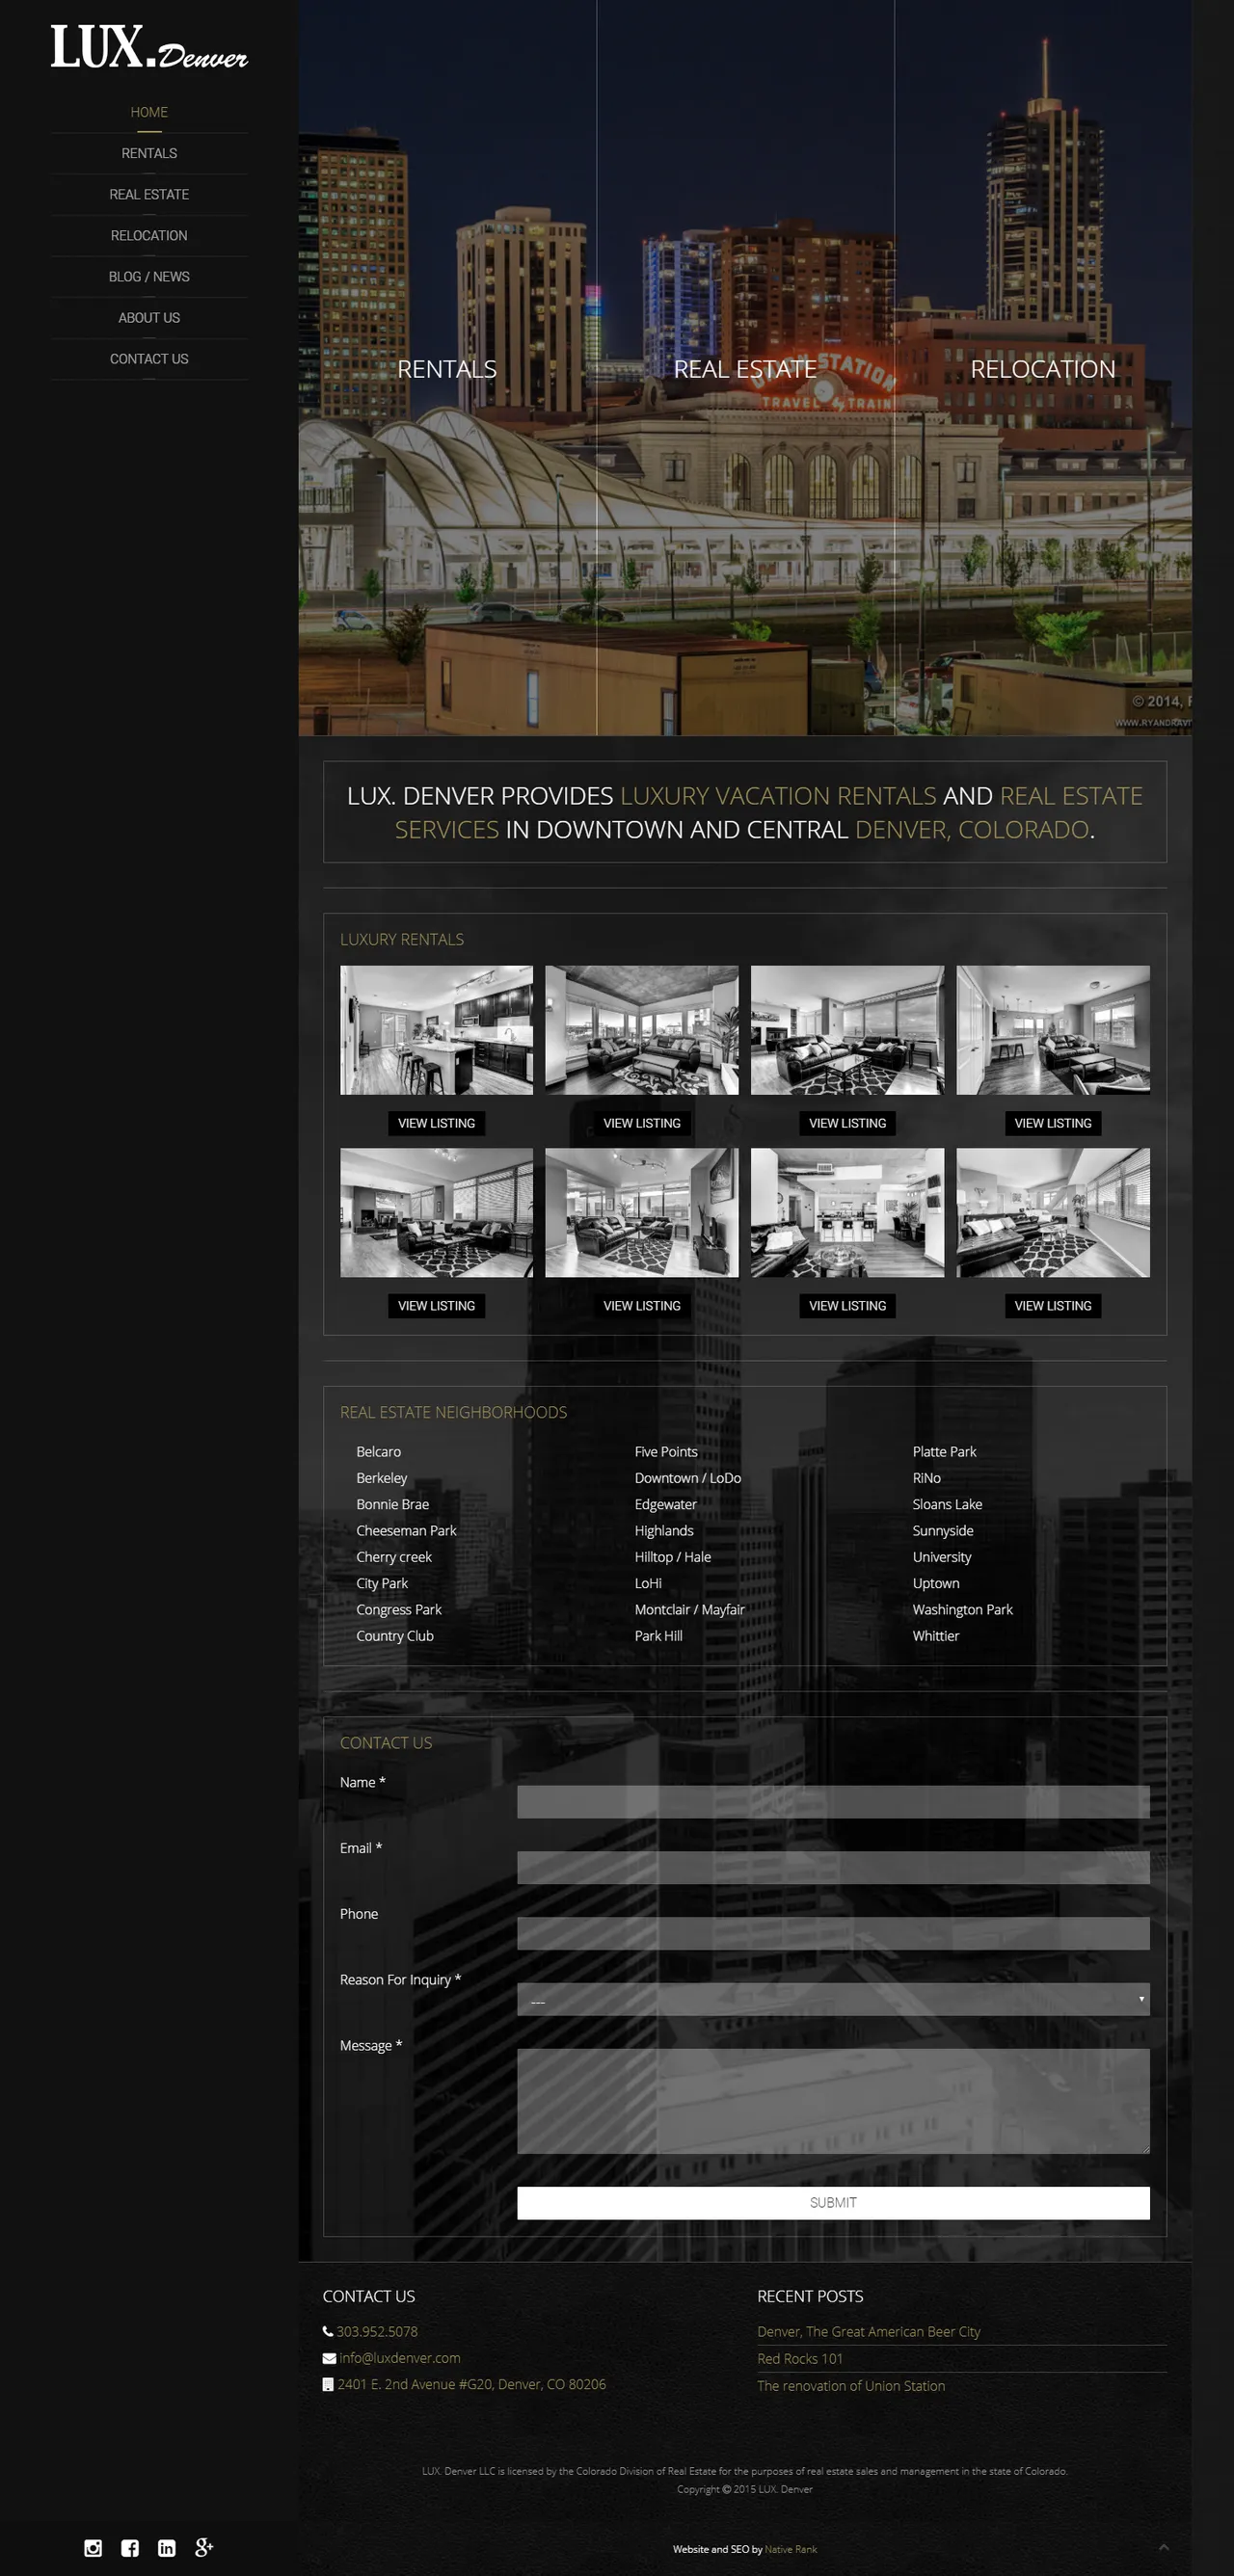Click the scroll-to-top chevron icon

click(1164, 2547)
